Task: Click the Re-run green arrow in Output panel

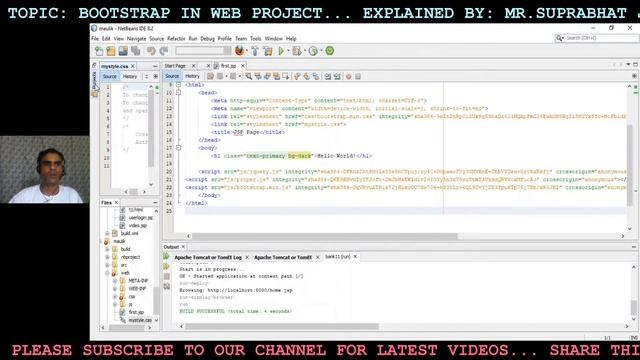Action: (x=167, y=256)
